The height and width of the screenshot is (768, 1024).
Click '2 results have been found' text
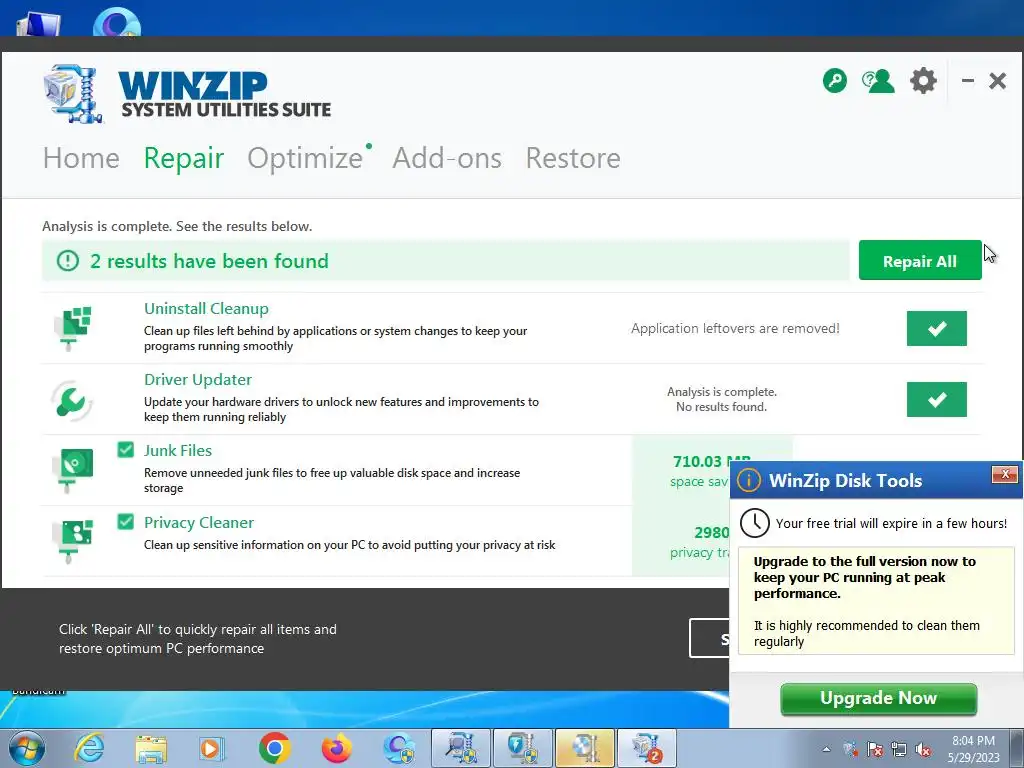coord(209,261)
